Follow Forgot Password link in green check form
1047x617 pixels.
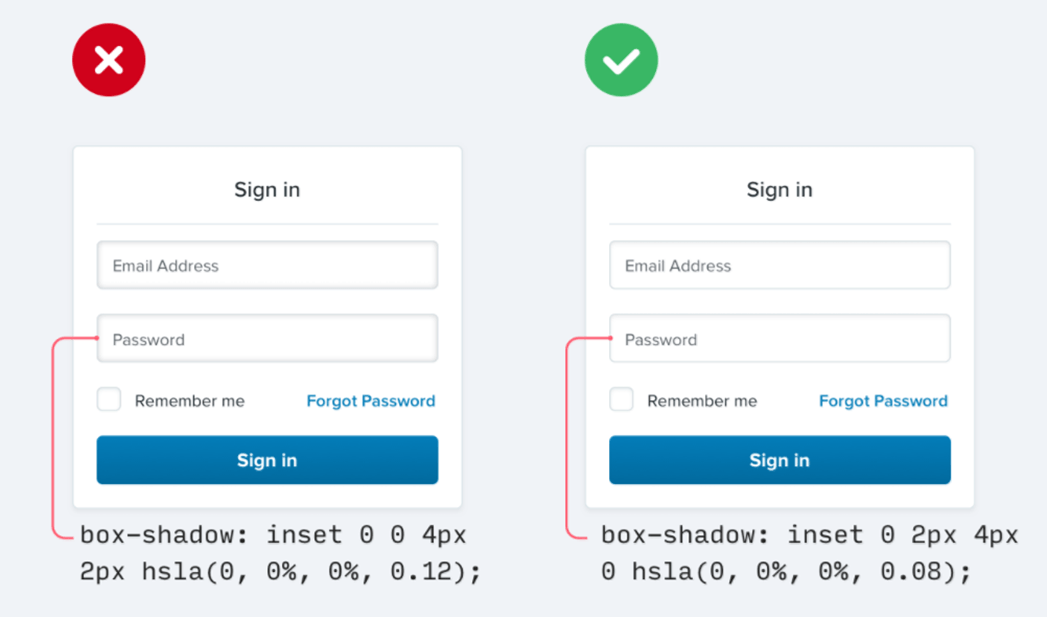click(x=883, y=401)
